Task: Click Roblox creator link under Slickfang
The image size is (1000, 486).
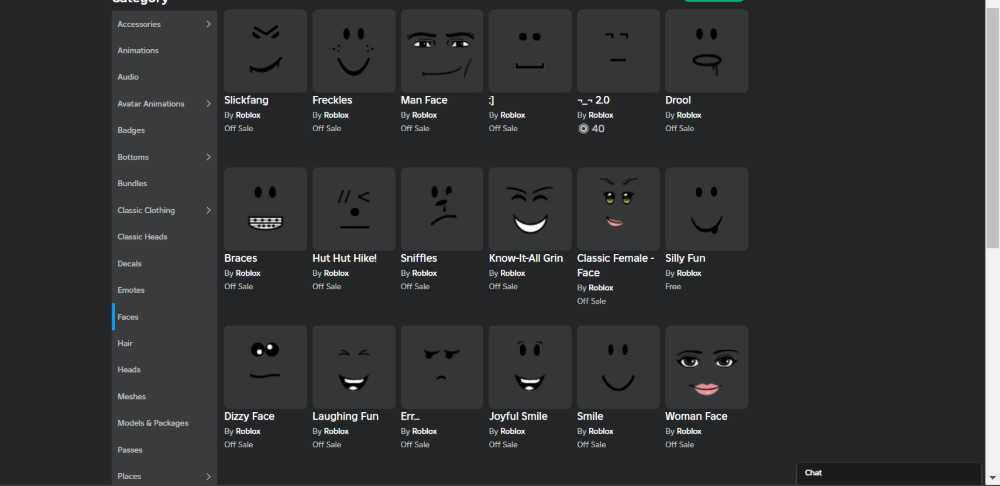Action: [248, 115]
